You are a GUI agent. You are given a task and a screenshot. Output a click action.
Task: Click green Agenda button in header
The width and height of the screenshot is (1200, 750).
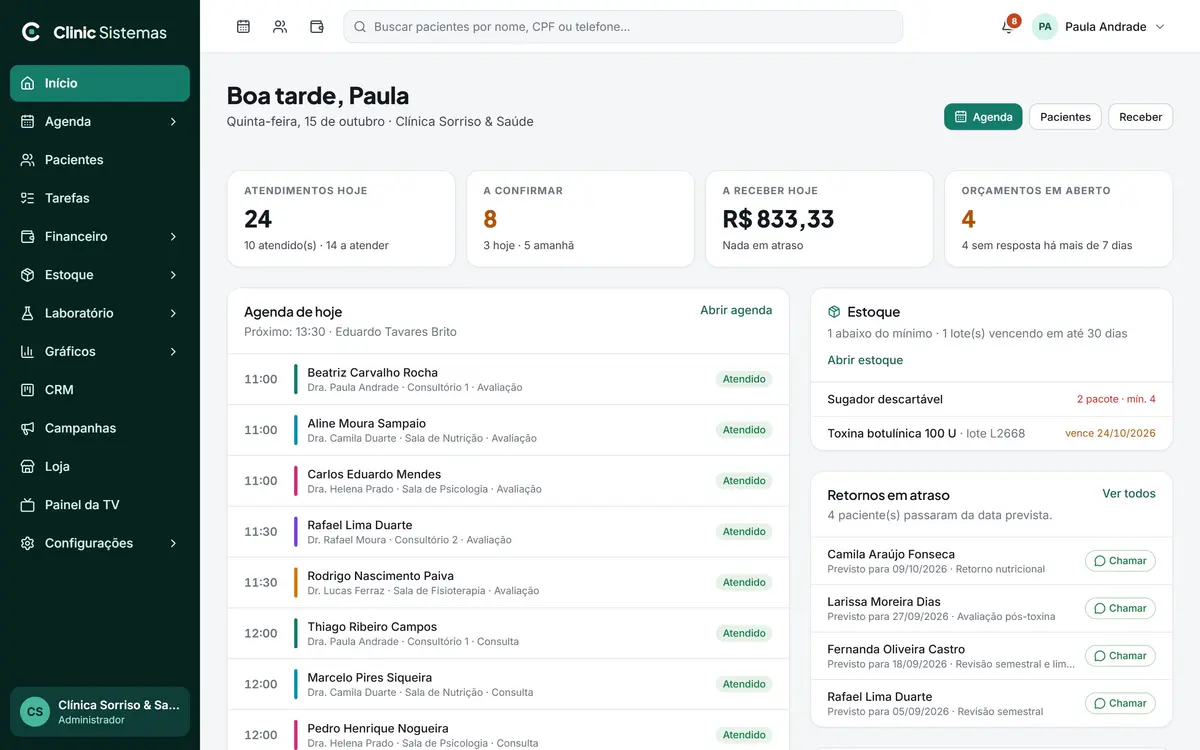pos(983,117)
